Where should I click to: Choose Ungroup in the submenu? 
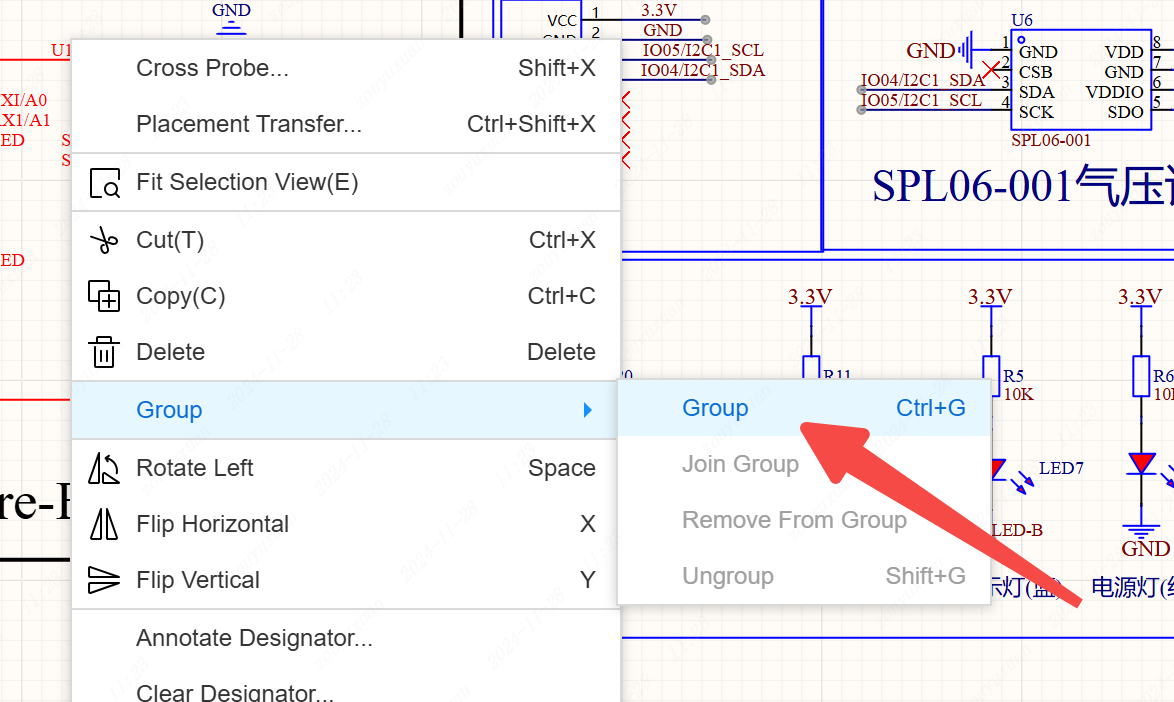[727, 576]
